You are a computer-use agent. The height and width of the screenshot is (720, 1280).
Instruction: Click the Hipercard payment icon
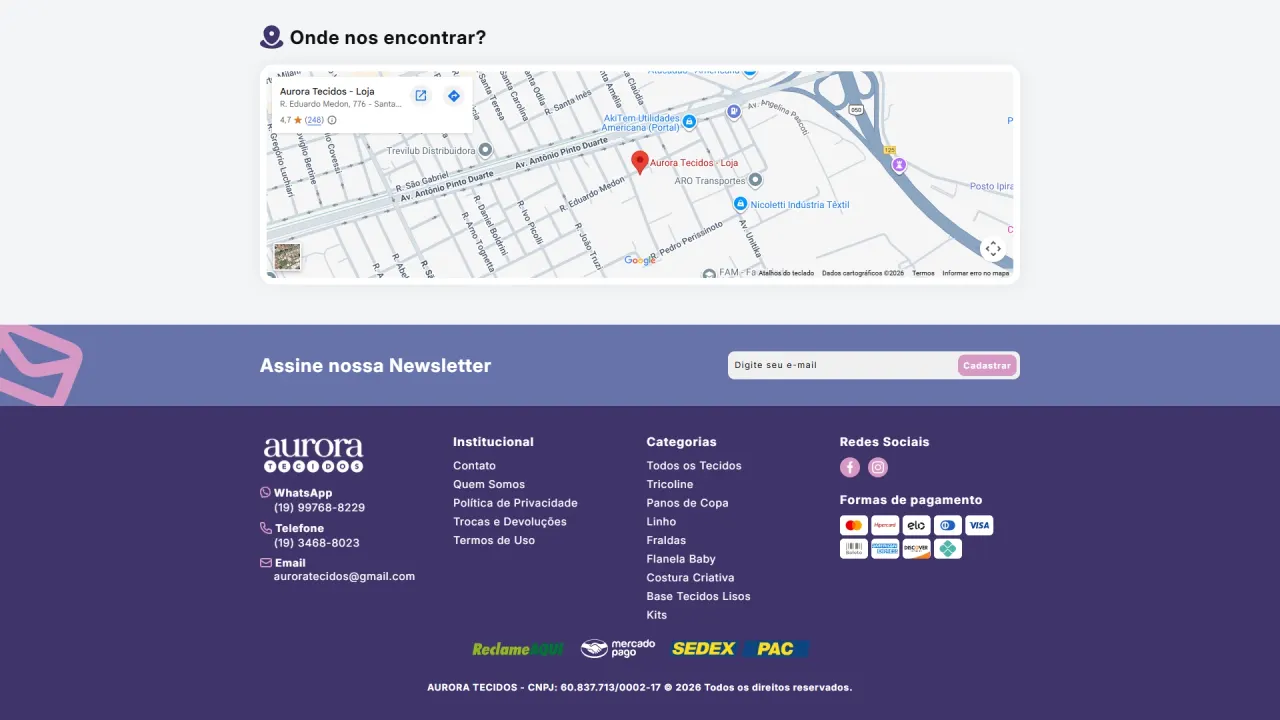[x=885, y=525]
